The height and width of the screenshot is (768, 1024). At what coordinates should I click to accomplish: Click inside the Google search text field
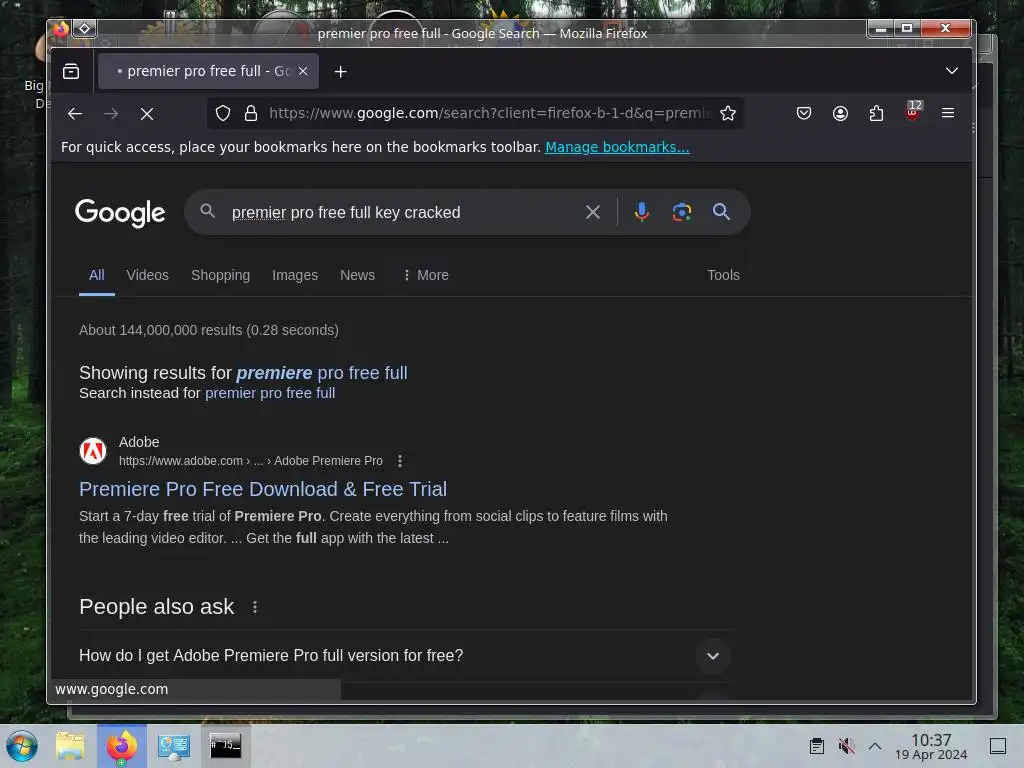(402, 212)
